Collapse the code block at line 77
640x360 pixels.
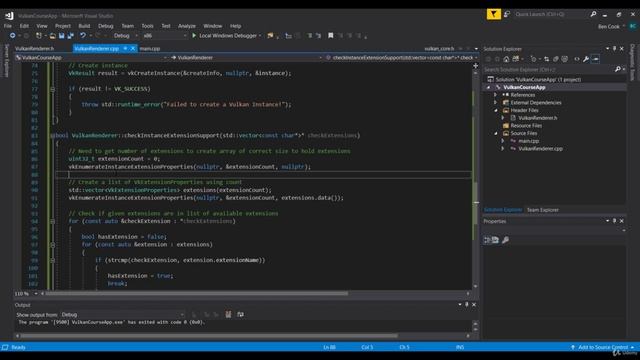53,89
